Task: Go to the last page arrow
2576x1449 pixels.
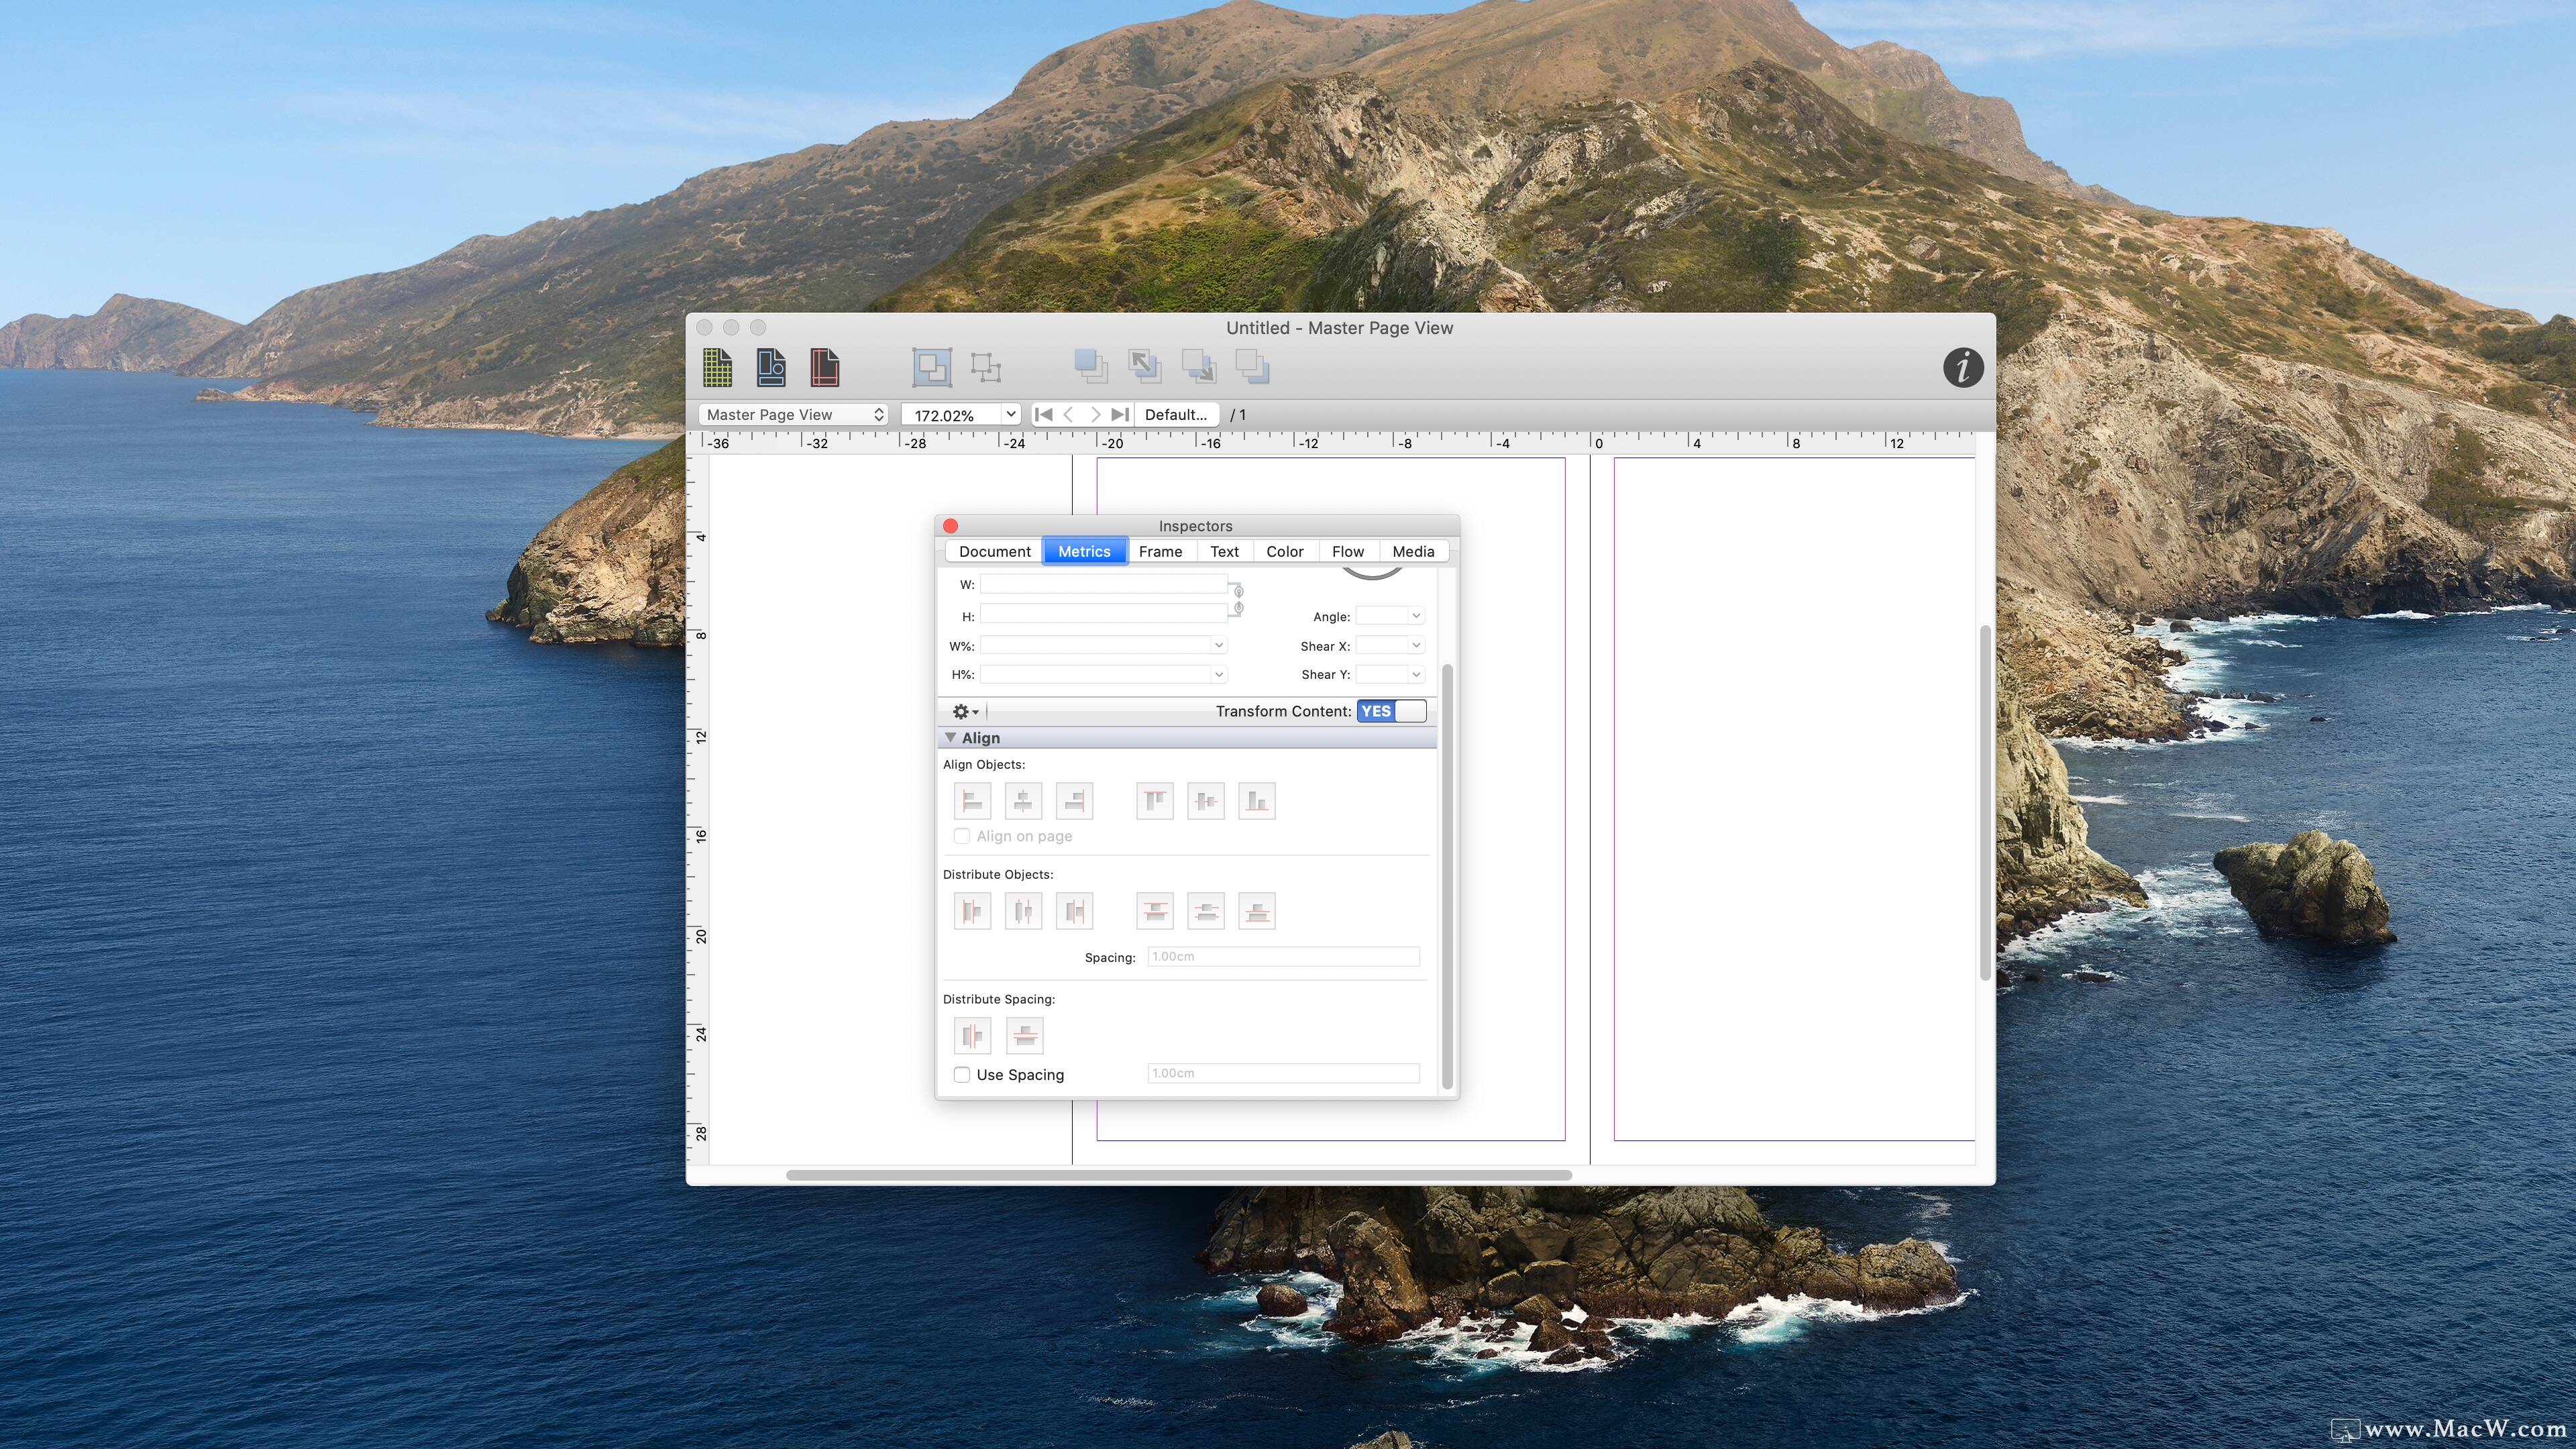Action: (x=1120, y=414)
